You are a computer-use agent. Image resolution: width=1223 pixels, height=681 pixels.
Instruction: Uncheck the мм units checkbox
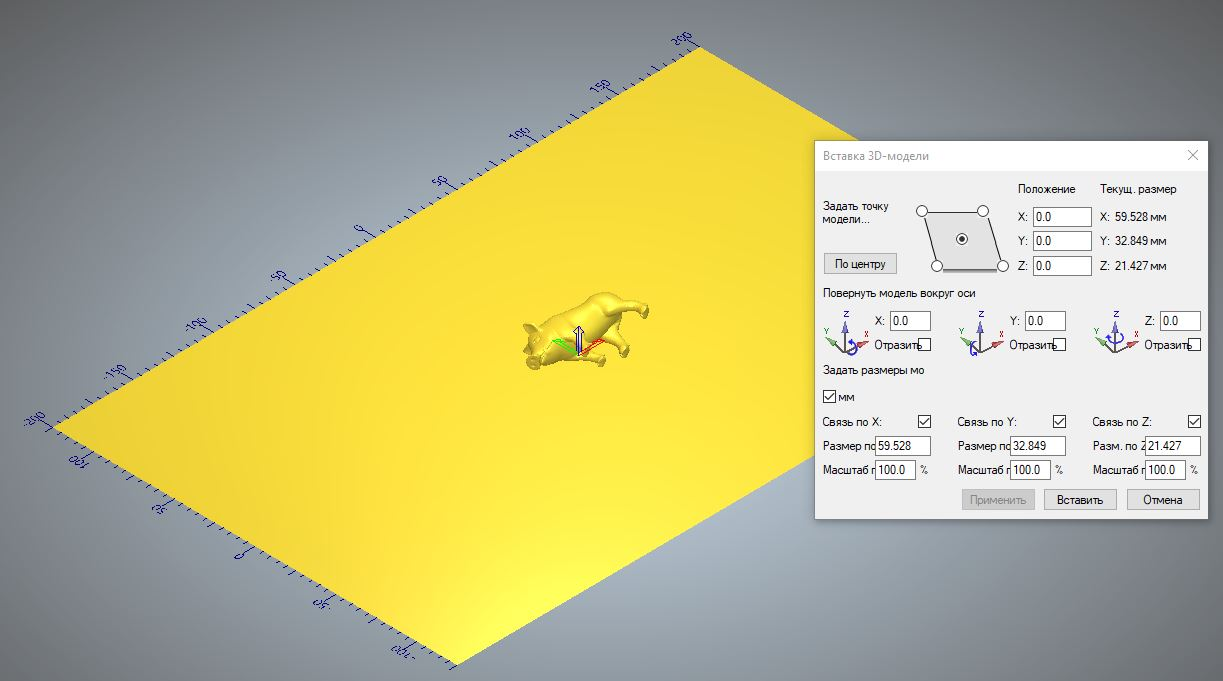tap(829, 397)
